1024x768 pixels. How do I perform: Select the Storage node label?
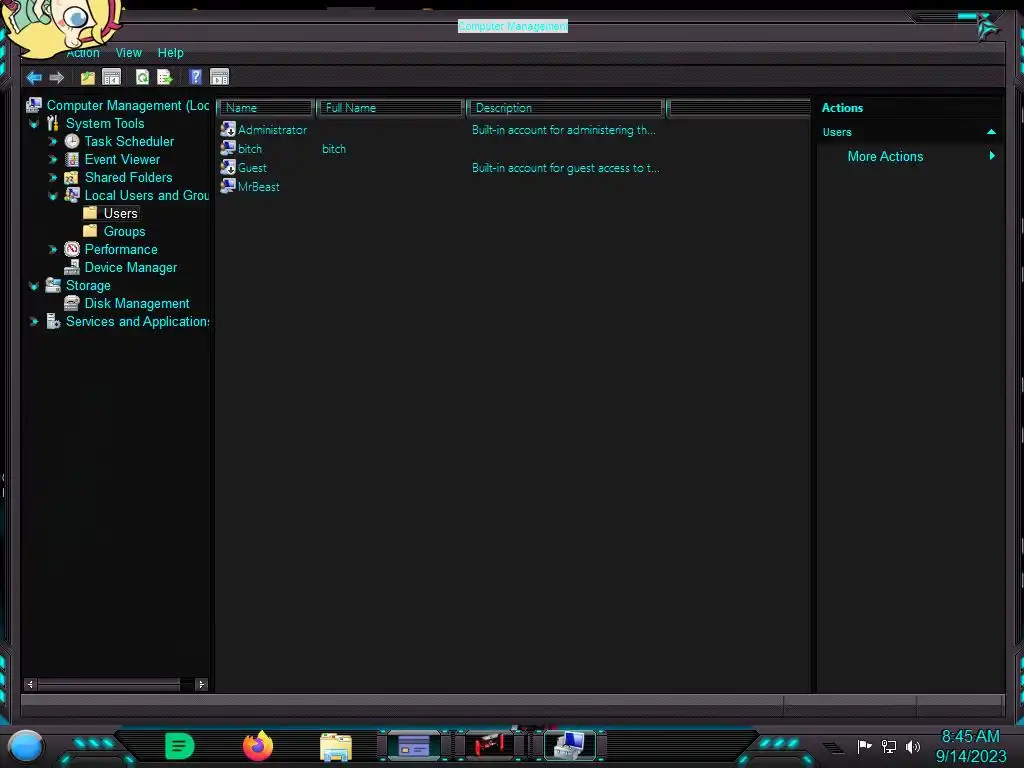[x=88, y=285]
